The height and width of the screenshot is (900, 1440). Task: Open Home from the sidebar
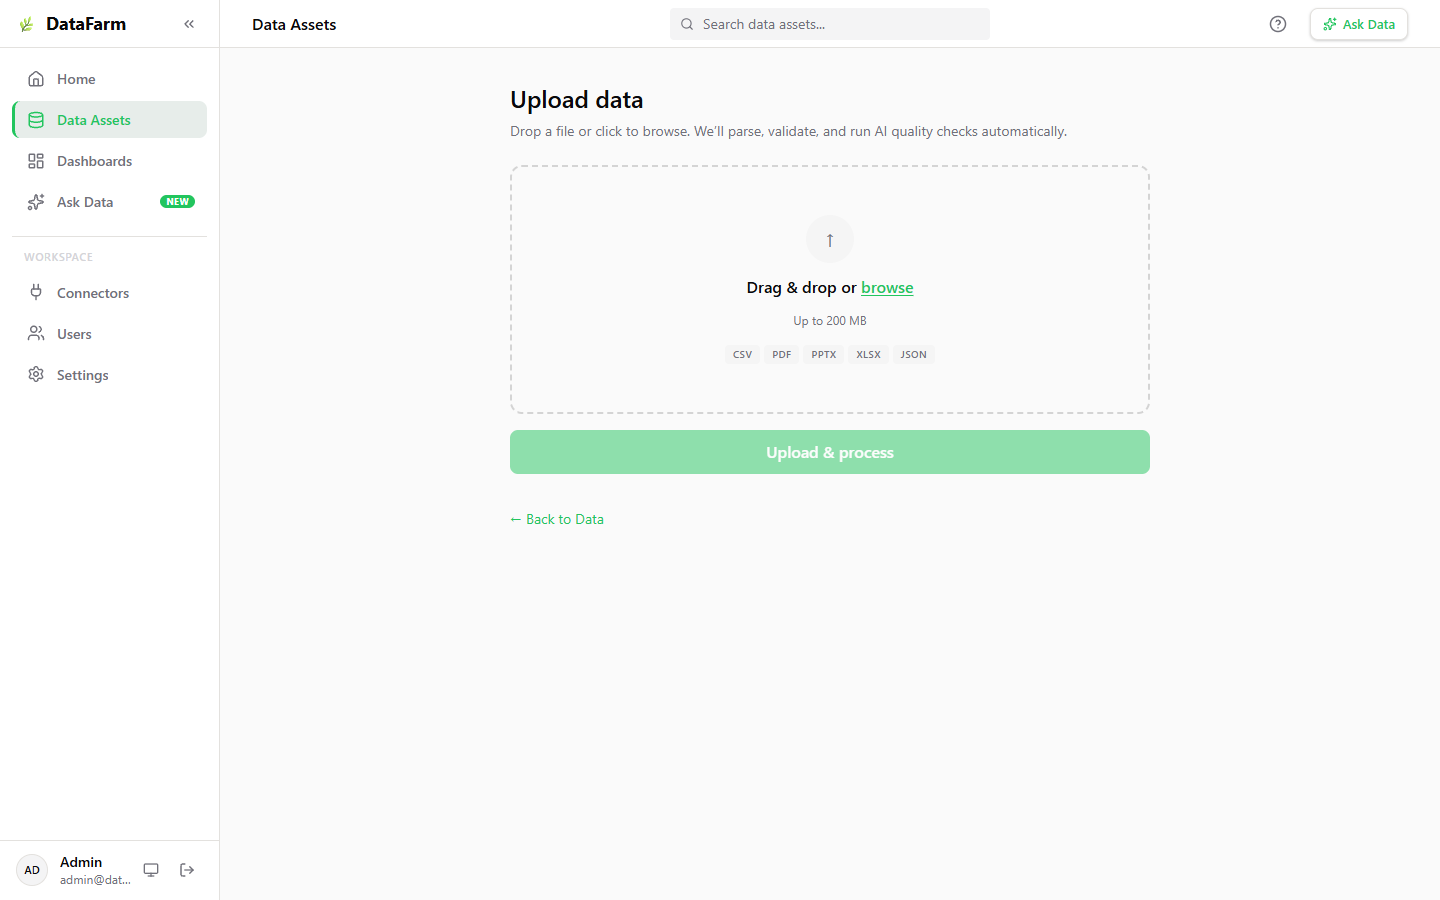point(77,78)
